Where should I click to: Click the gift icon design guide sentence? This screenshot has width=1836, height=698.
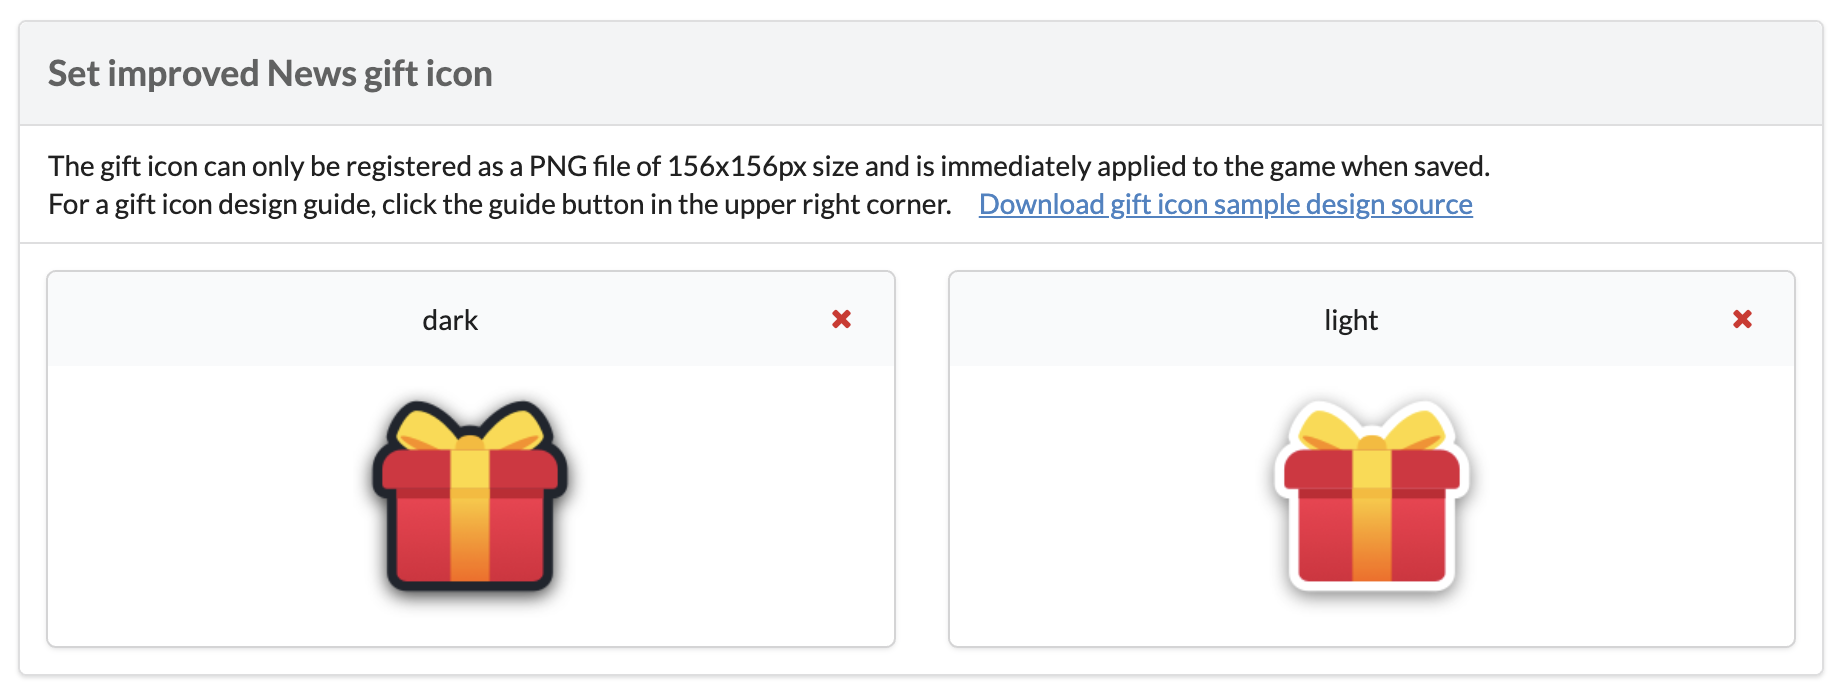point(500,204)
